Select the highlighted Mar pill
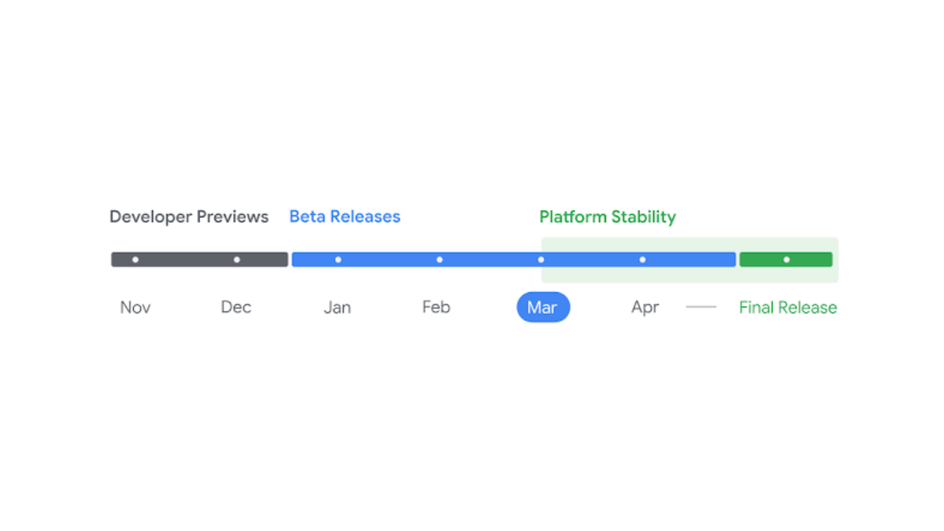The image size is (944, 531). click(543, 307)
